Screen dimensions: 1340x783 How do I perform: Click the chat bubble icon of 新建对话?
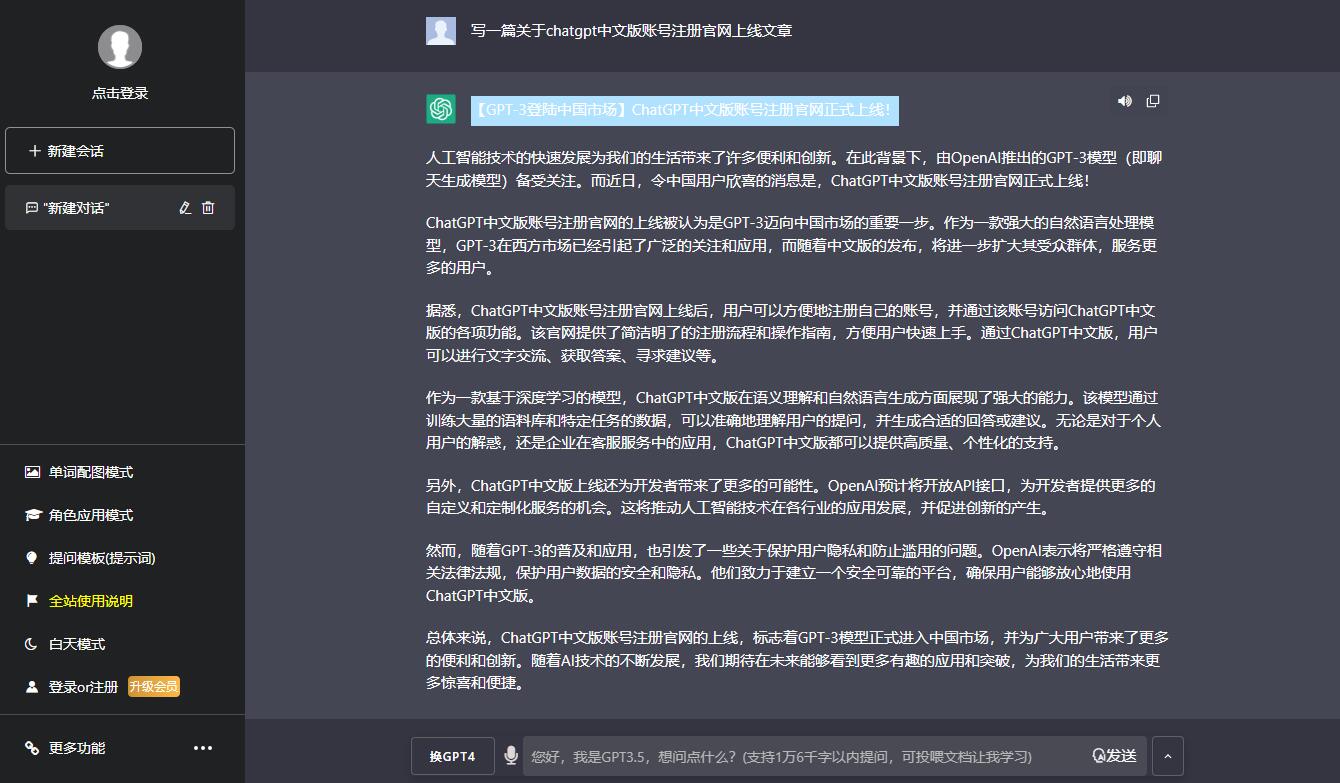(x=31, y=208)
